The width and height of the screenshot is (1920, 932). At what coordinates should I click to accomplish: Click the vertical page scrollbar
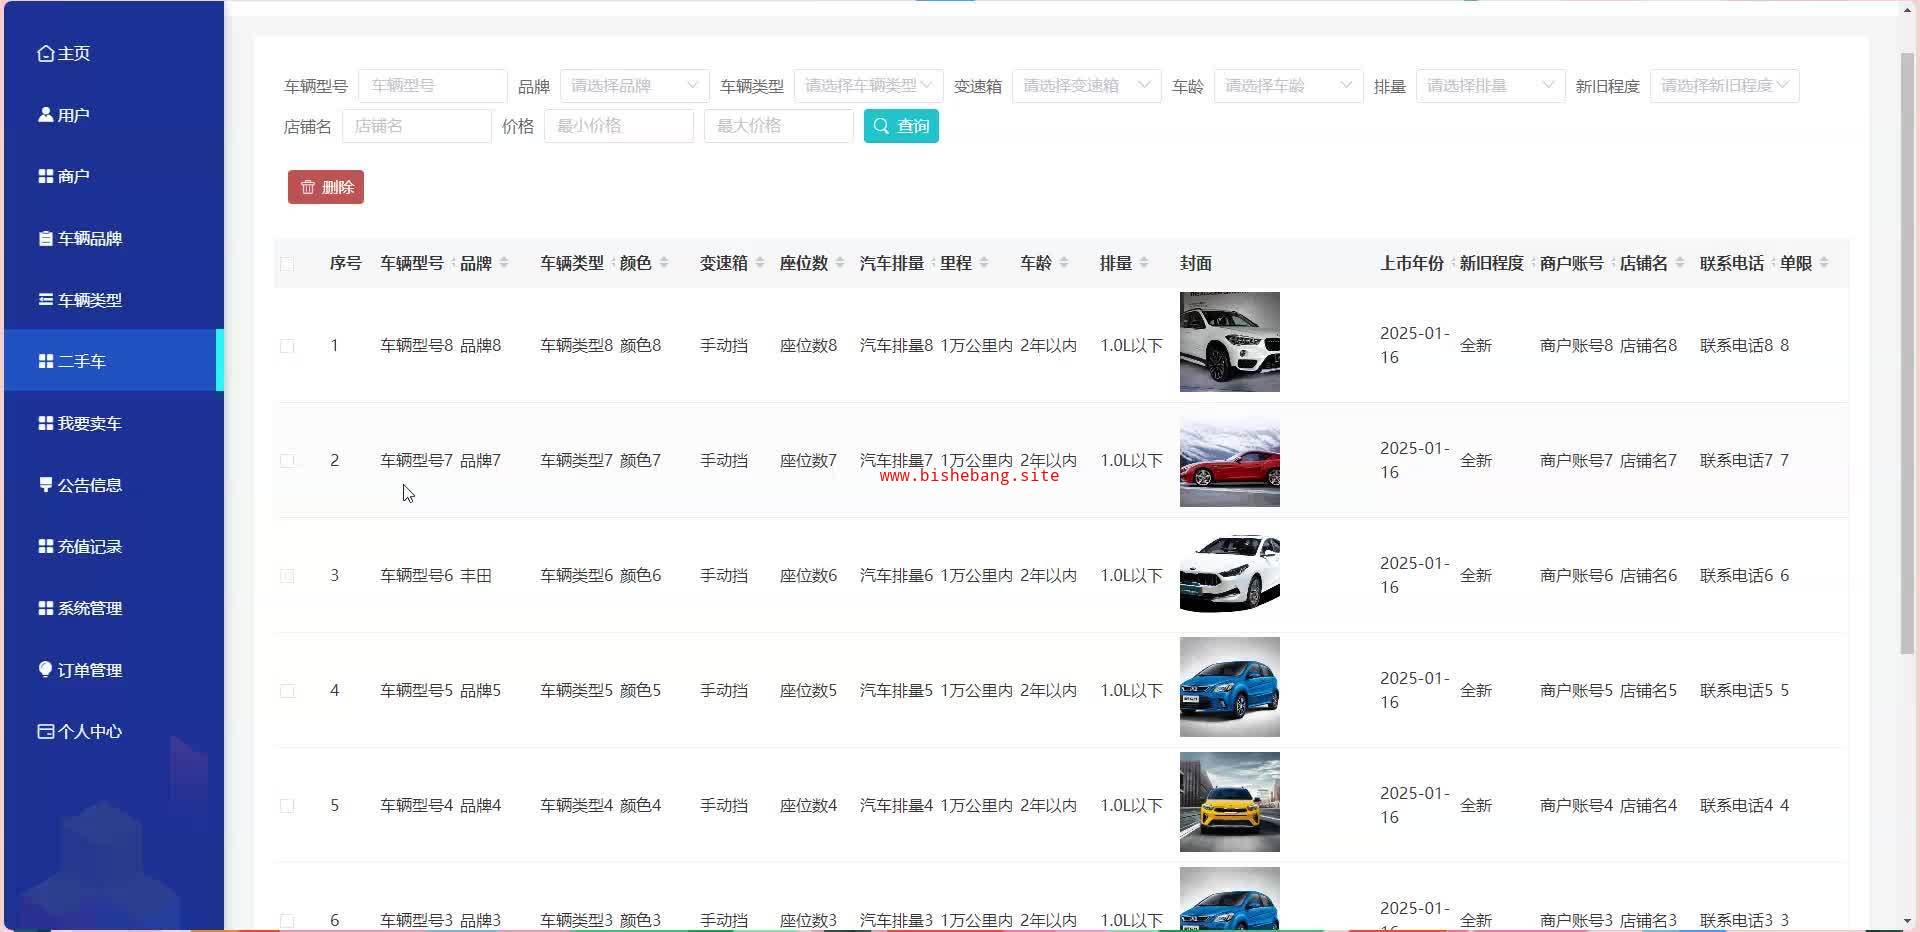[x=1907, y=350]
